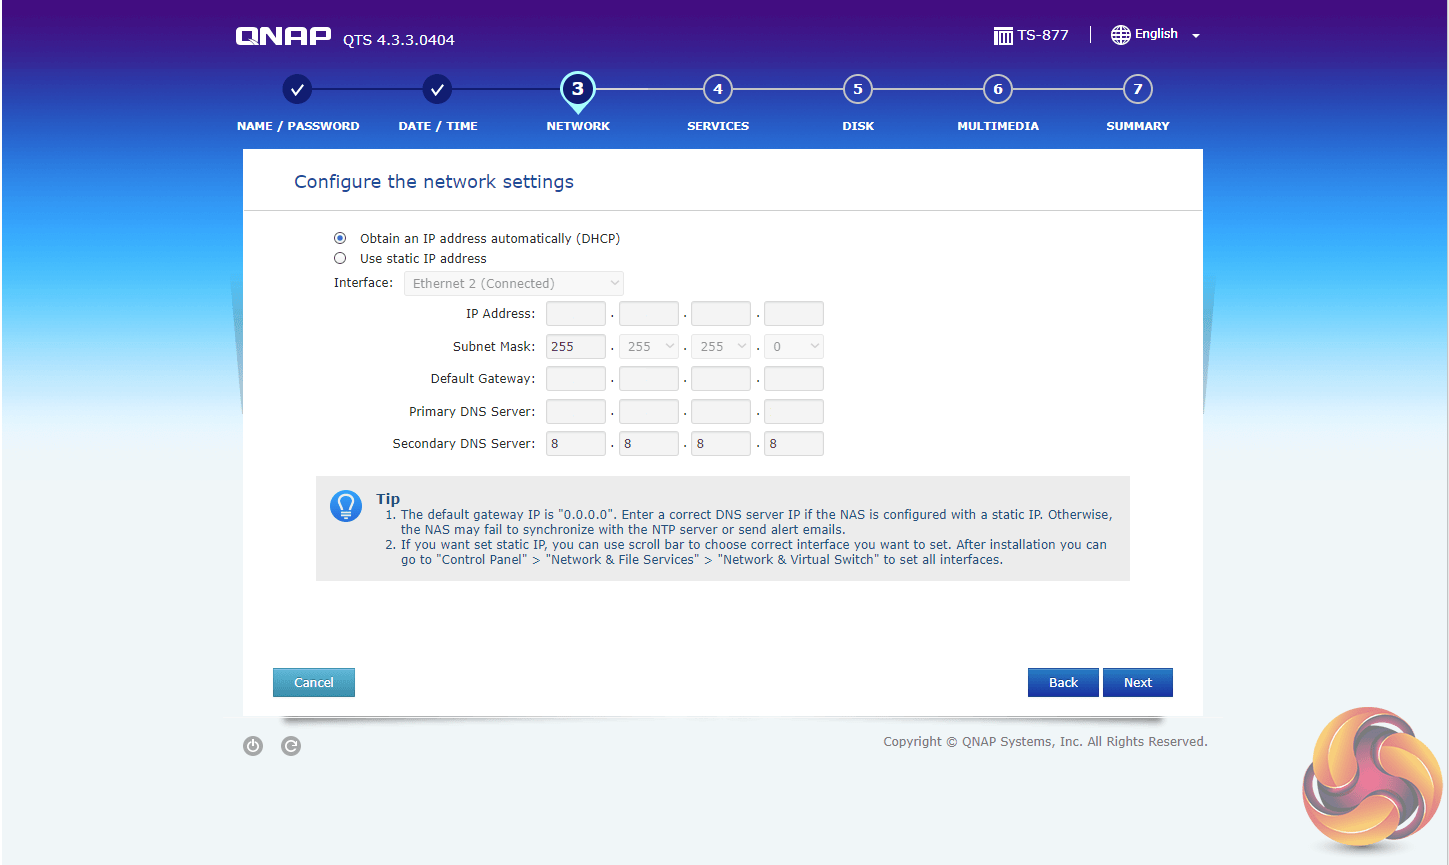Click the English language label
The height and width of the screenshot is (865, 1449).
[x=1156, y=34]
